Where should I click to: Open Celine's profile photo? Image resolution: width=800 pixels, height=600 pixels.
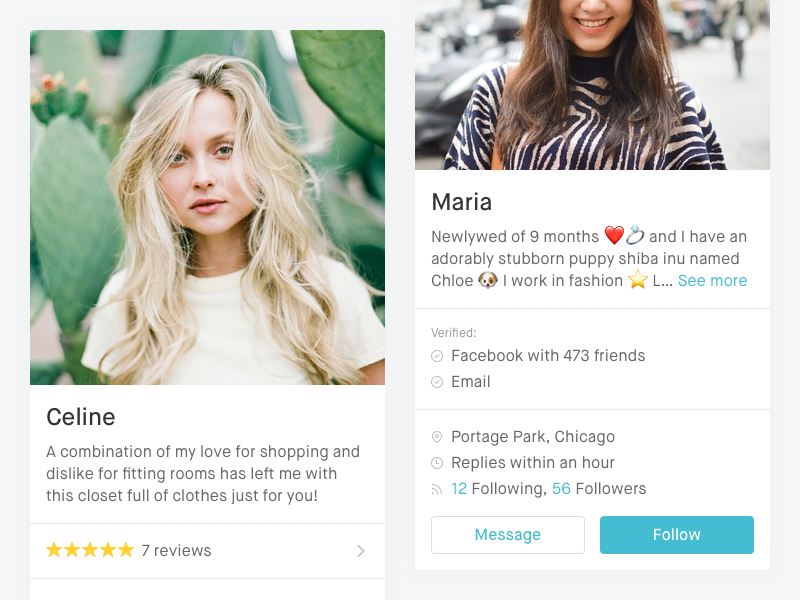pos(207,207)
